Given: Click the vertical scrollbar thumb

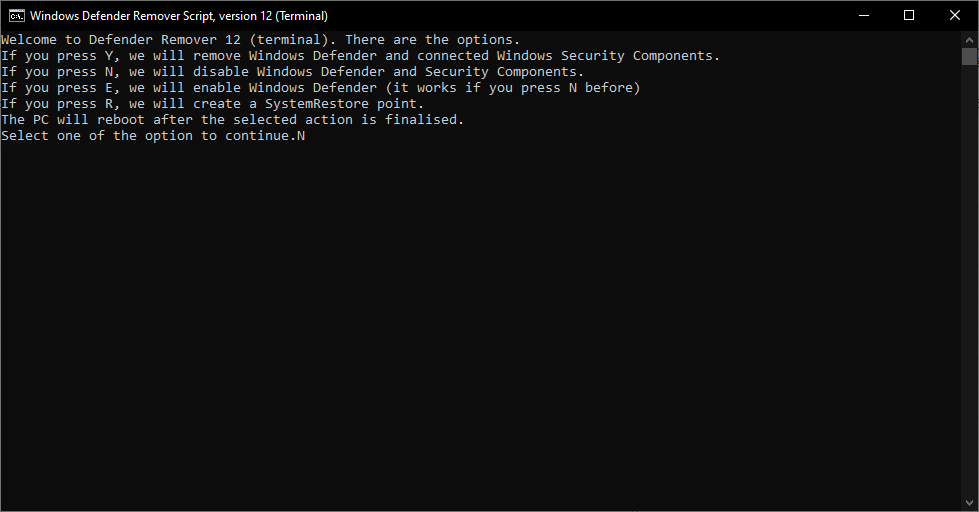Looking at the screenshot, I should tap(970, 56).
